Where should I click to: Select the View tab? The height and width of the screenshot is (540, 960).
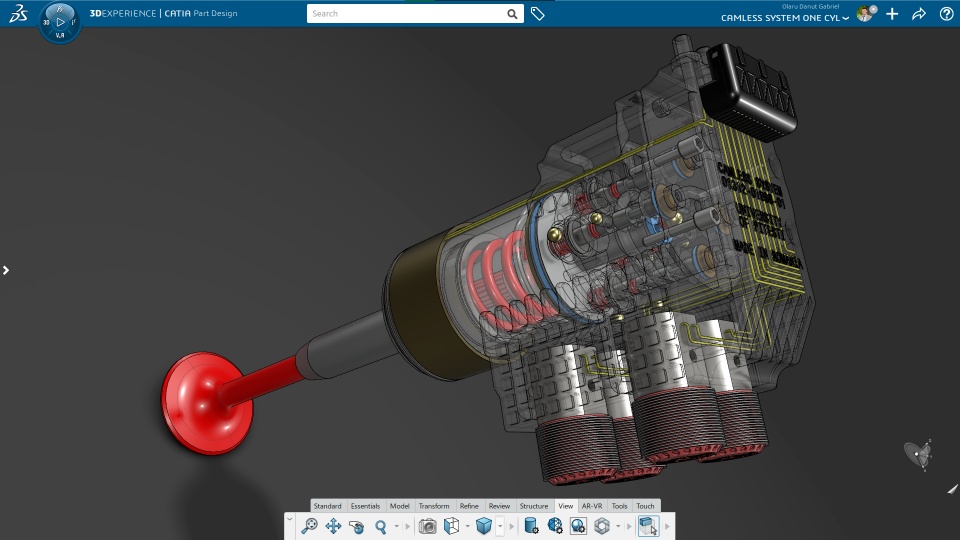(566, 506)
